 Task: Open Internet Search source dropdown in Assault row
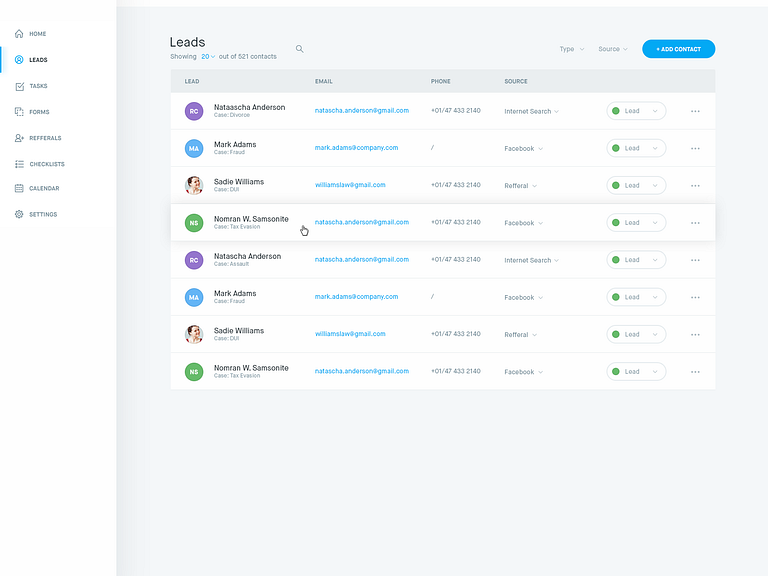pyautogui.click(x=531, y=260)
